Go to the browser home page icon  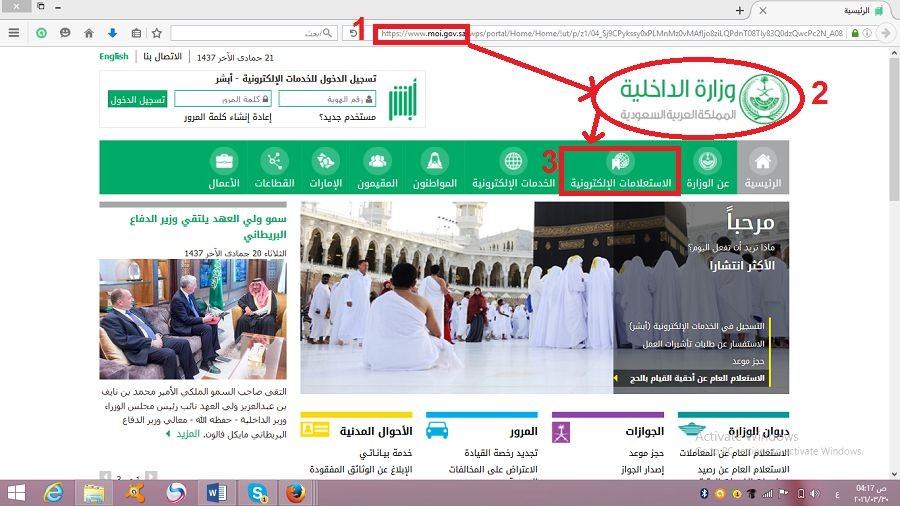pyautogui.click(x=88, y=33)
